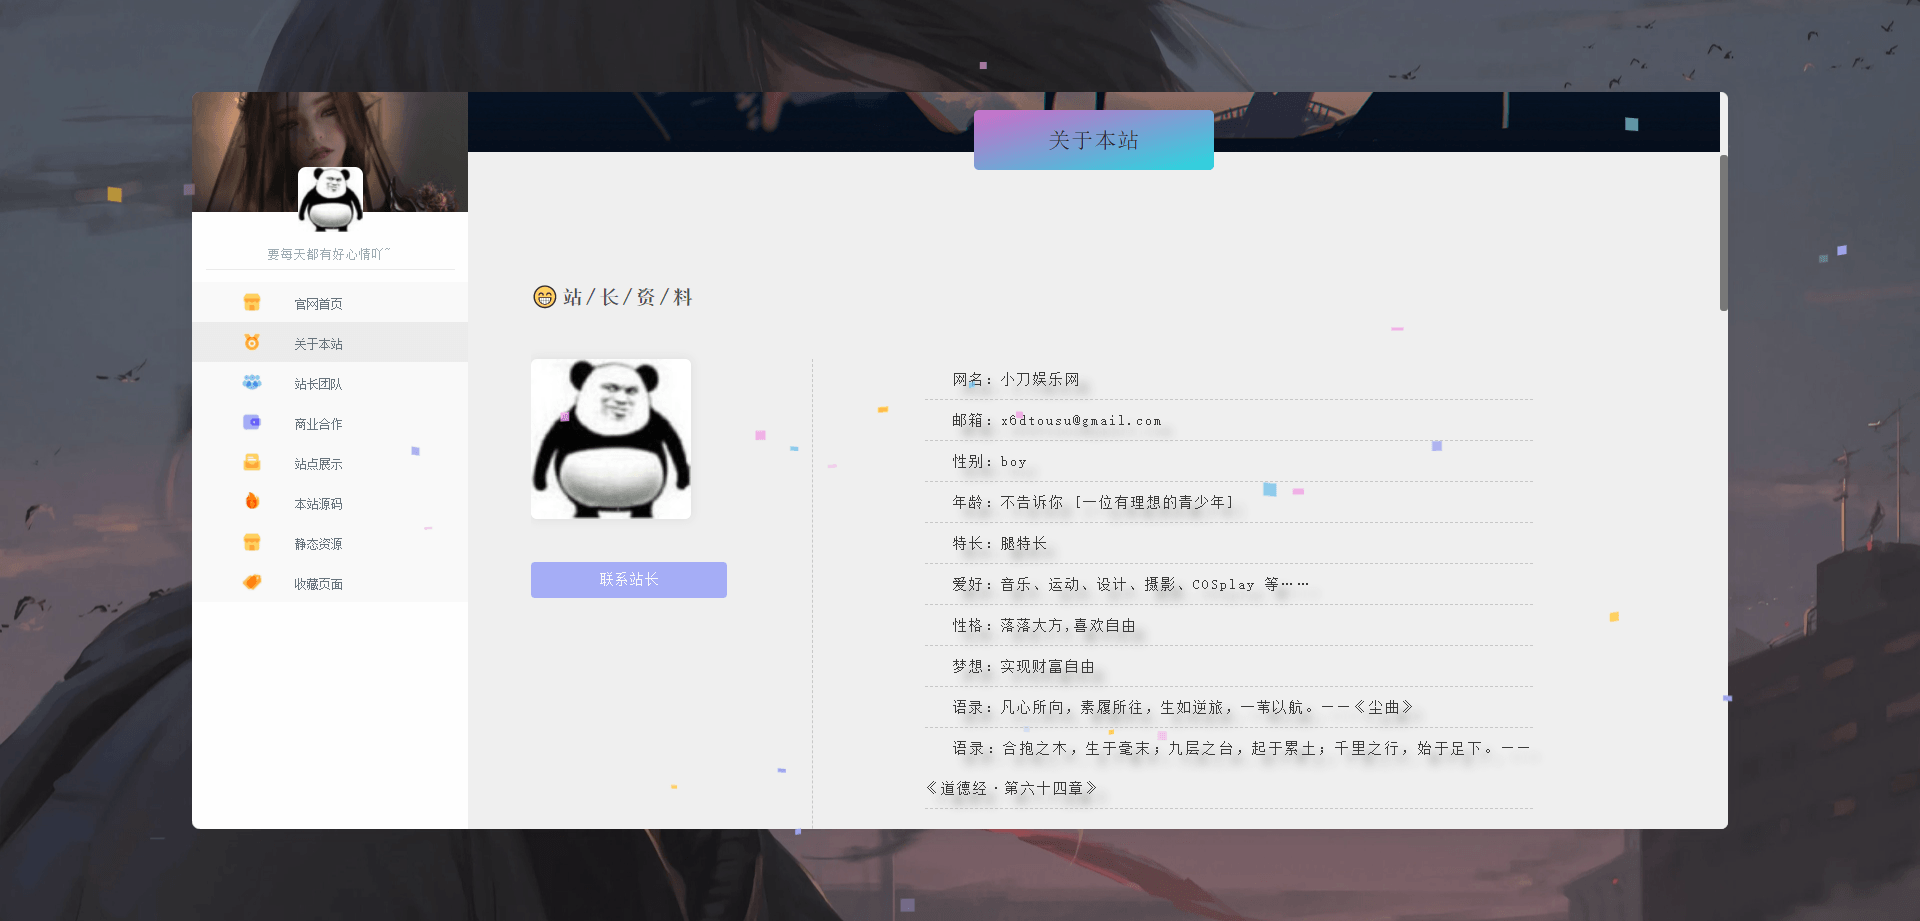Select the 商业合作 sidebar entry

pos(317,423)
